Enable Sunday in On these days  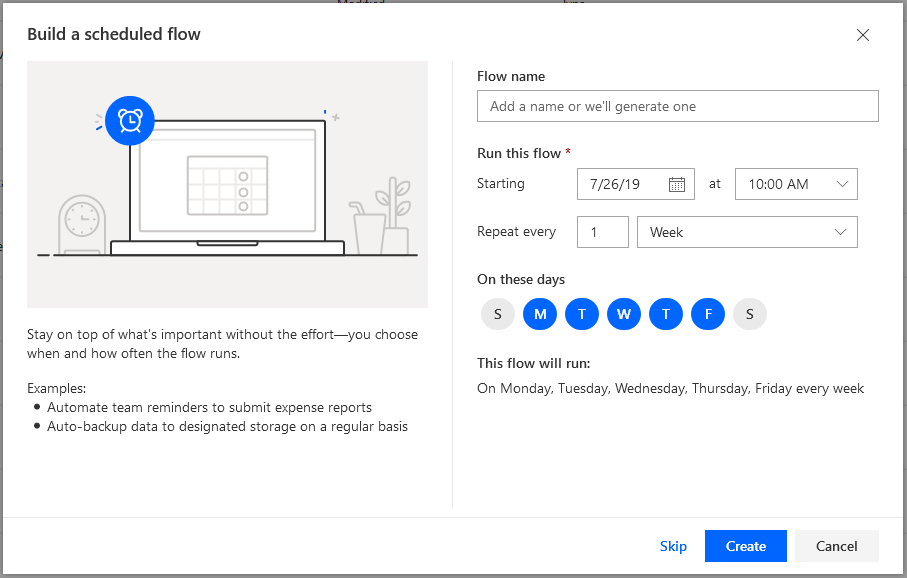click(498, 314)
